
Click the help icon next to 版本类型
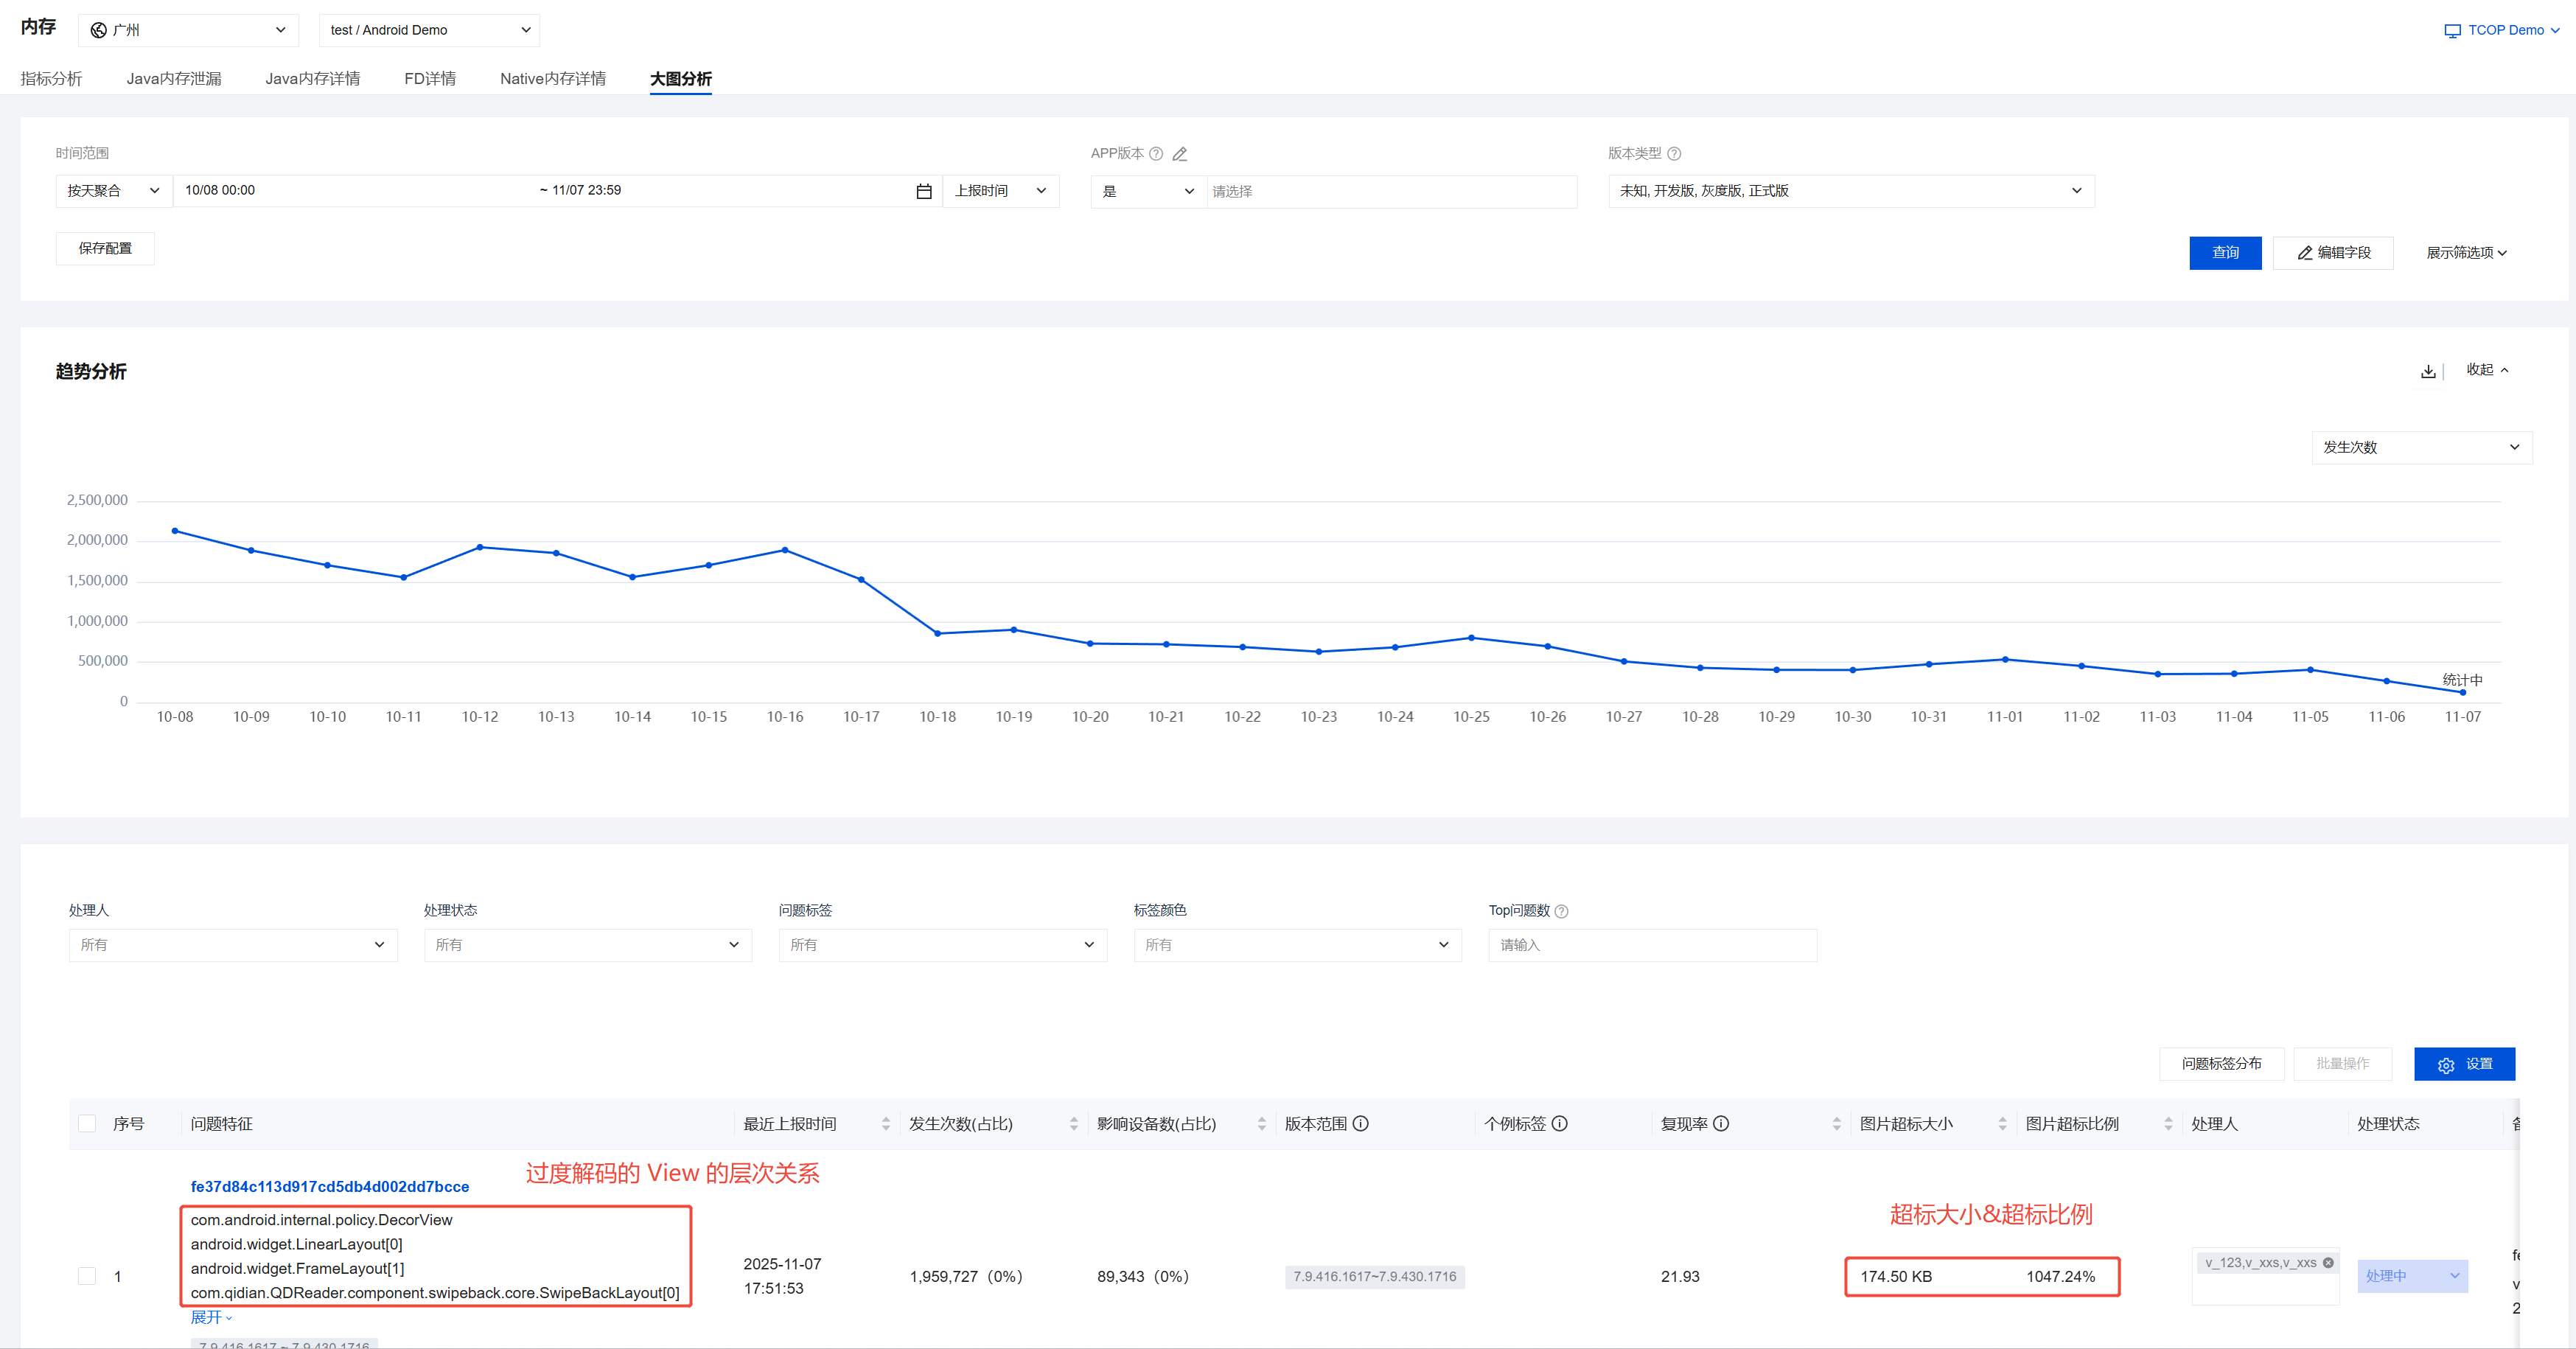[x=1674, y=154]
